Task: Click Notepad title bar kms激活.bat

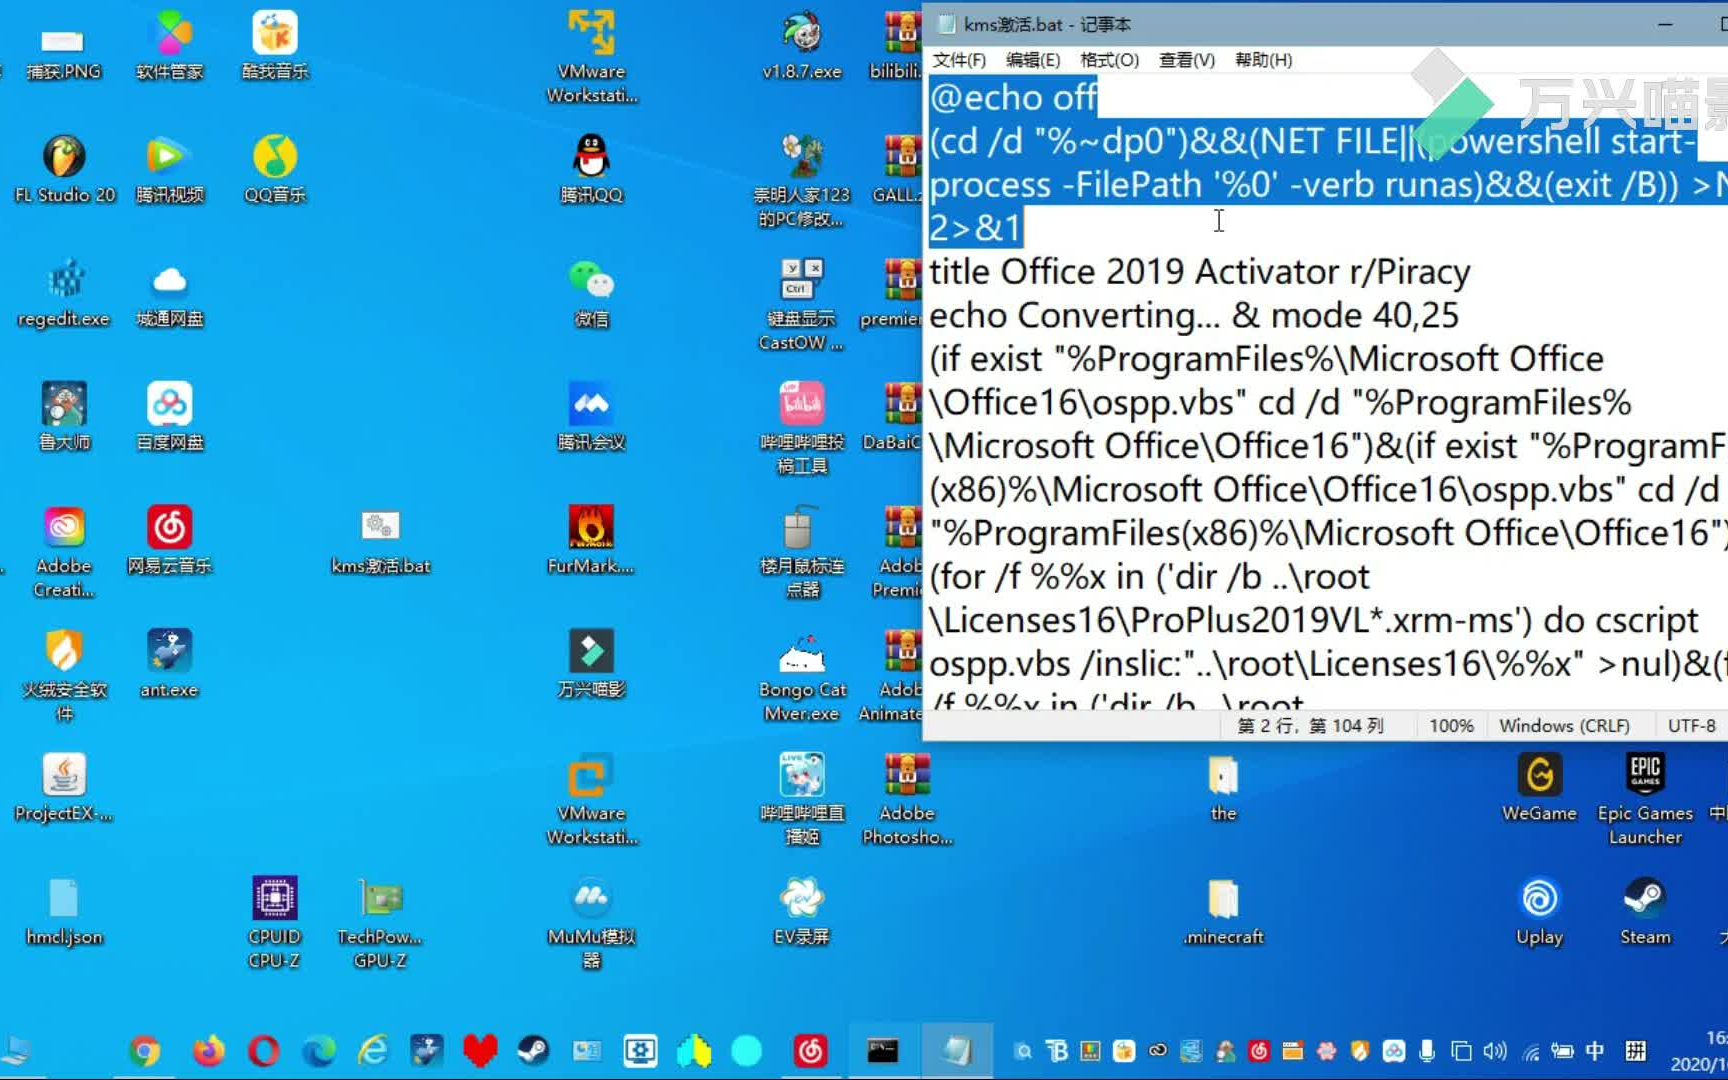Action: [x=1047, y=24]
